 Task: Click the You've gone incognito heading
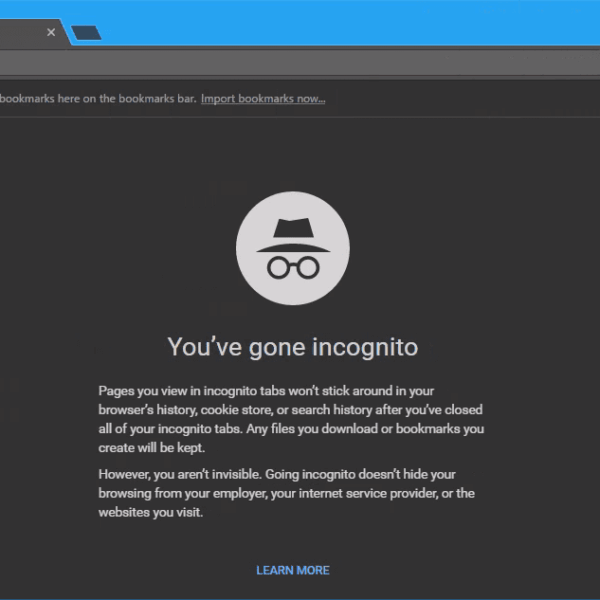point(293,347)
